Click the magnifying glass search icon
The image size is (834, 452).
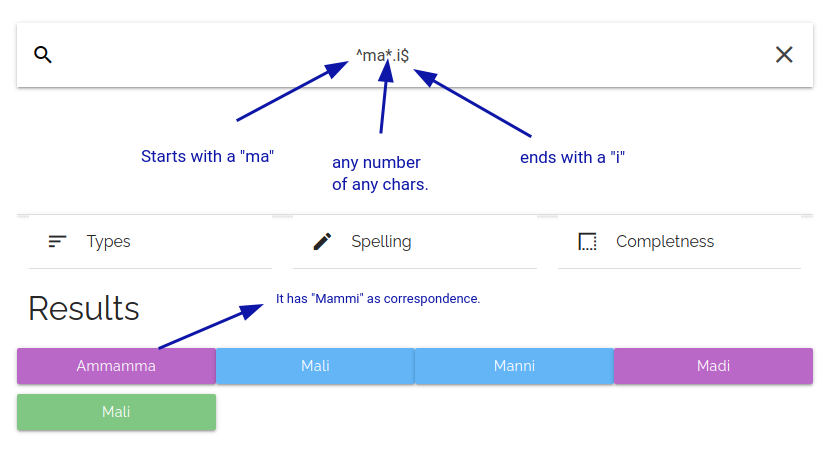pos(42,55)
